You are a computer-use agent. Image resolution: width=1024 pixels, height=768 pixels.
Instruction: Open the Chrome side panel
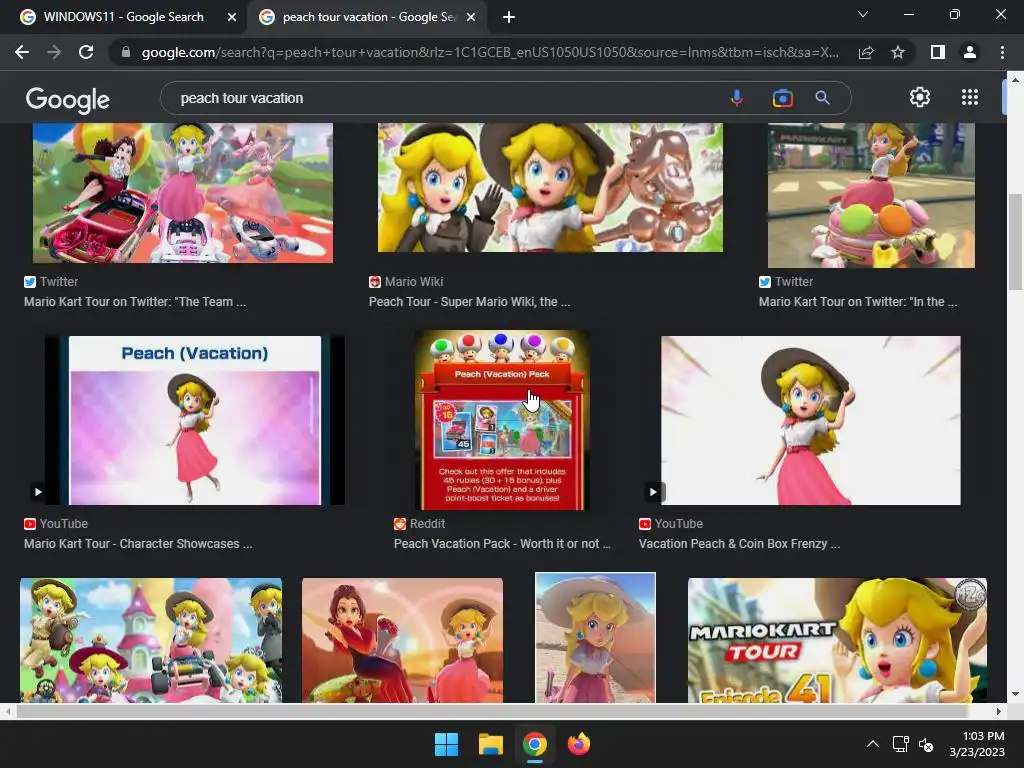[937, 52]
